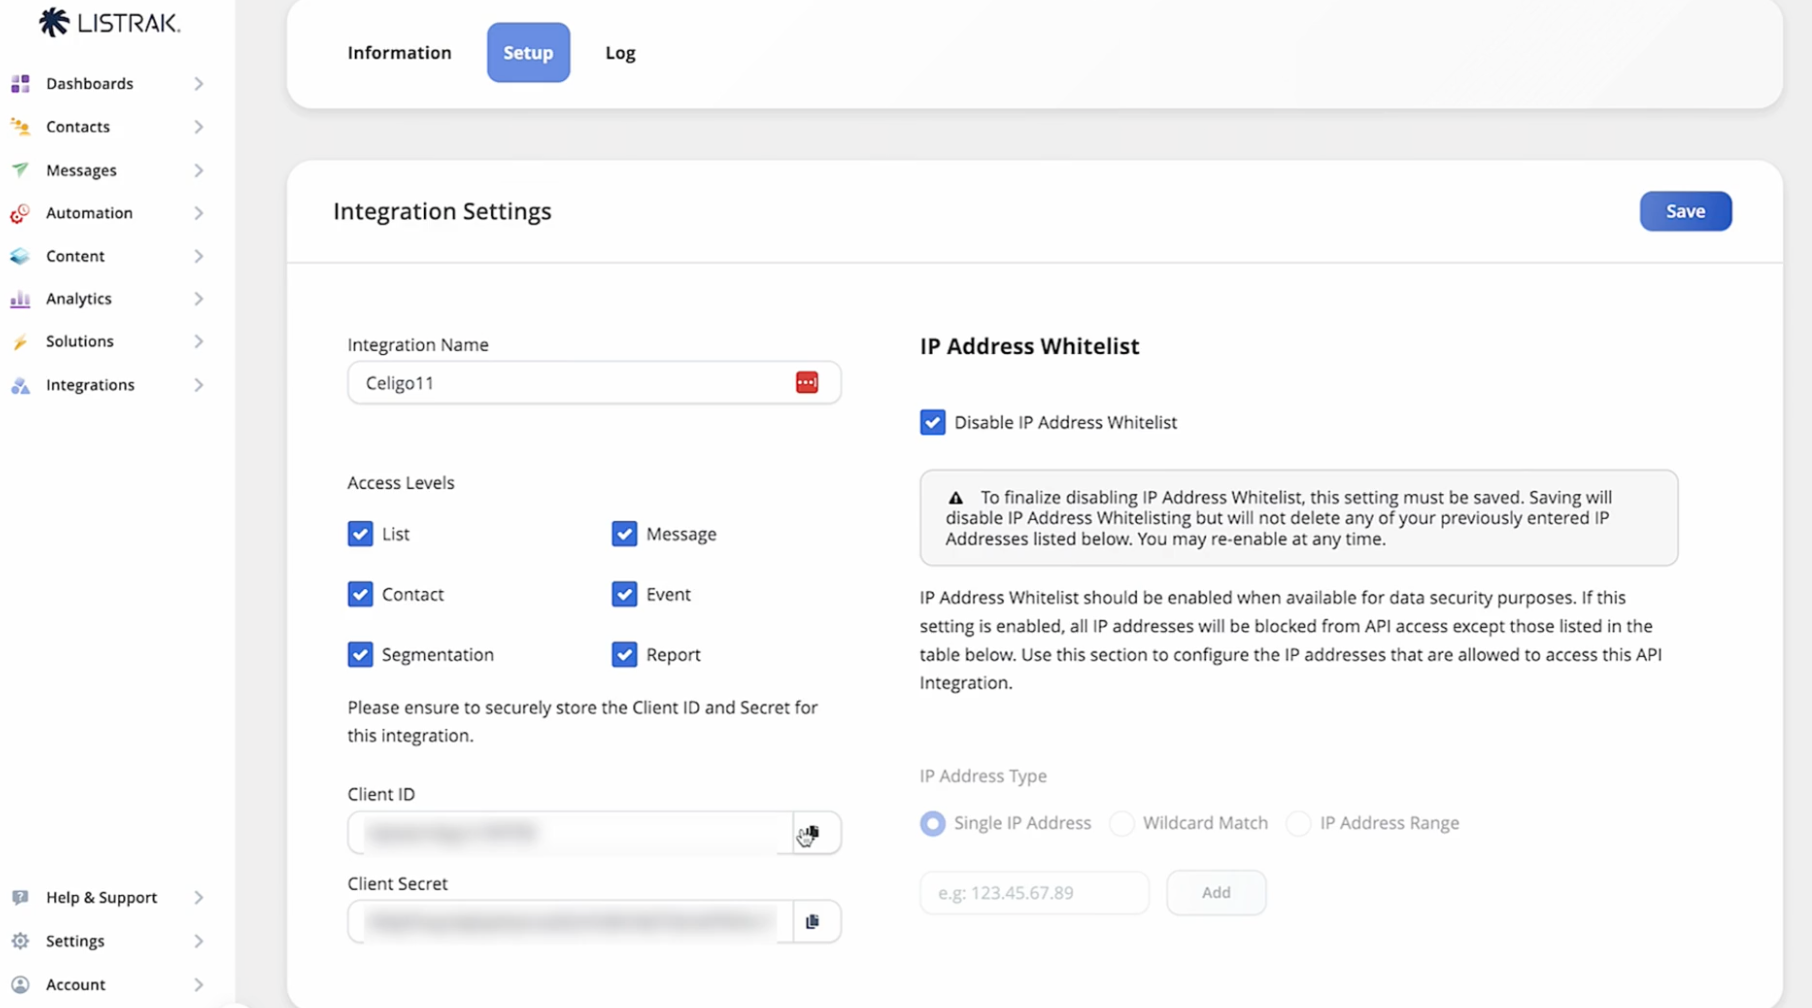Click the Client Secret field
Viewport: 1812px width, 1008px height.
[x=570, y=922]
